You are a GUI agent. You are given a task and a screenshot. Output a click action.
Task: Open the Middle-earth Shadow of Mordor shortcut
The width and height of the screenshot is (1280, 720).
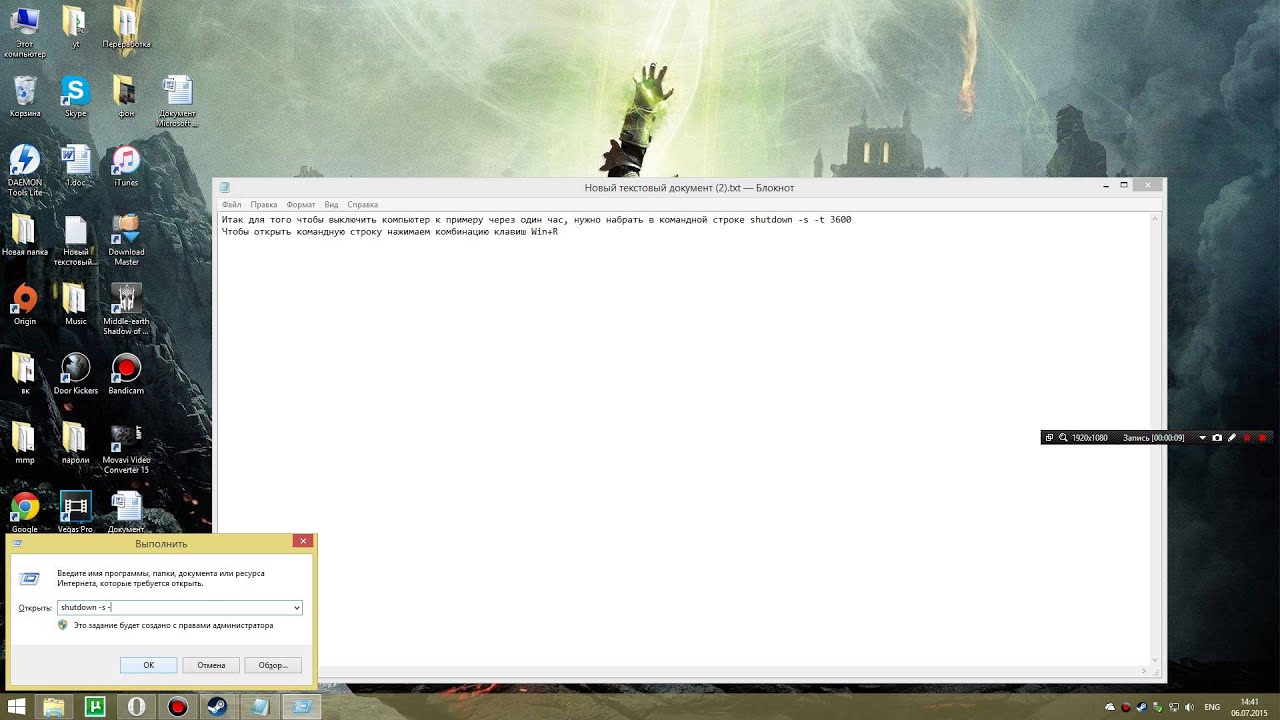click(126, 309)
